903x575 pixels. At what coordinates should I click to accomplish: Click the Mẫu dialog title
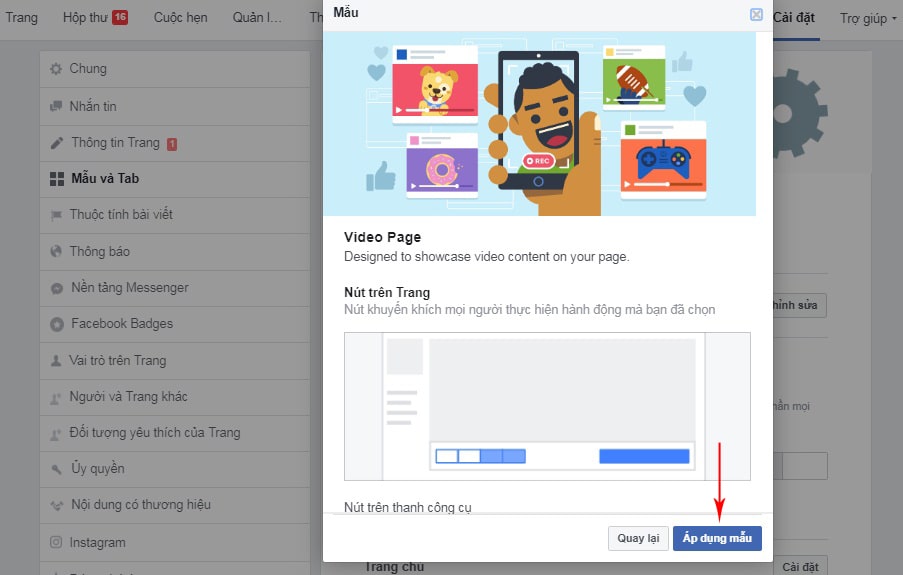346,12
